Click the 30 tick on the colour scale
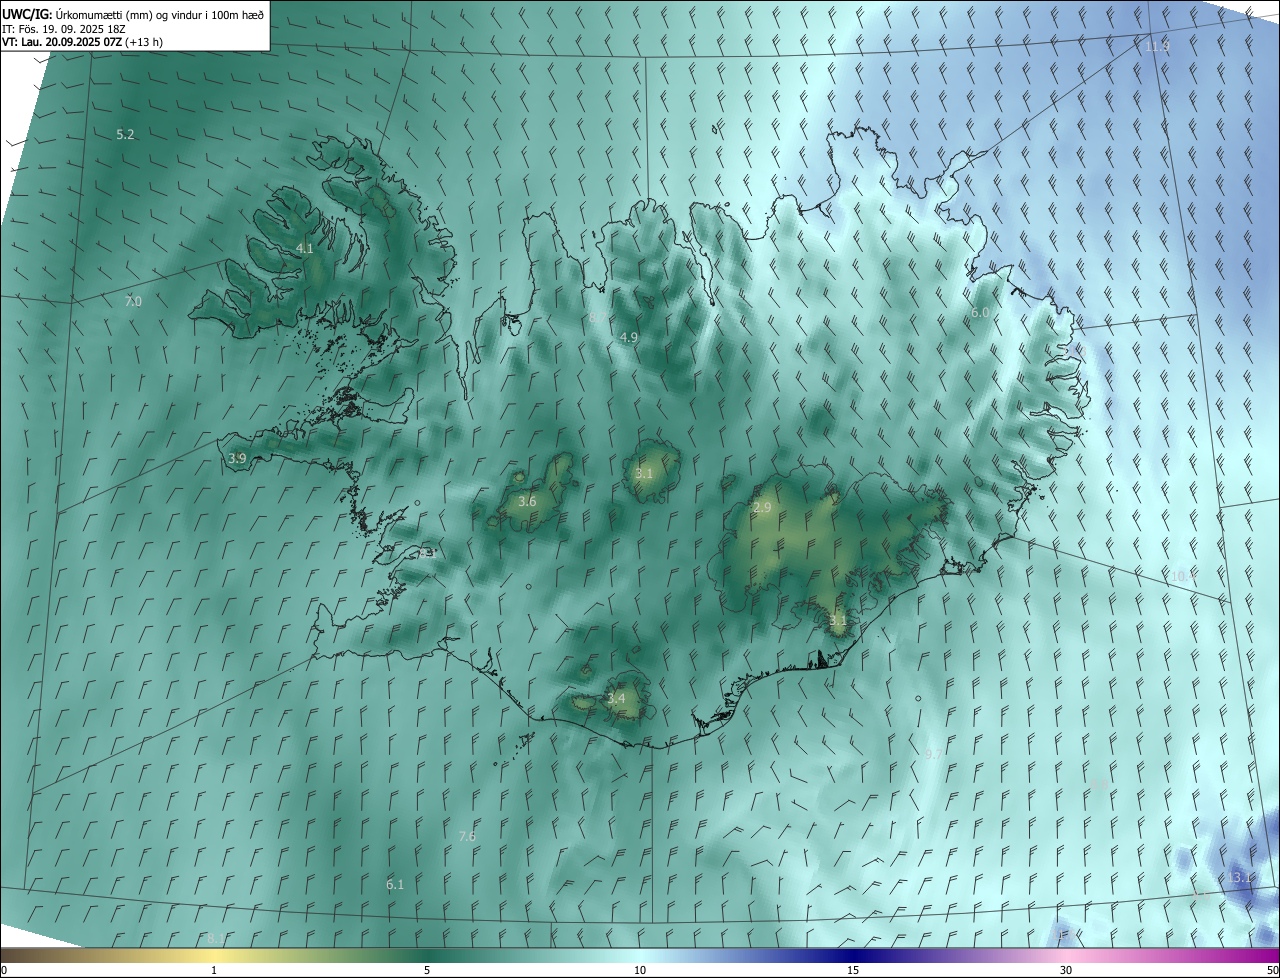 [1066, 970]
